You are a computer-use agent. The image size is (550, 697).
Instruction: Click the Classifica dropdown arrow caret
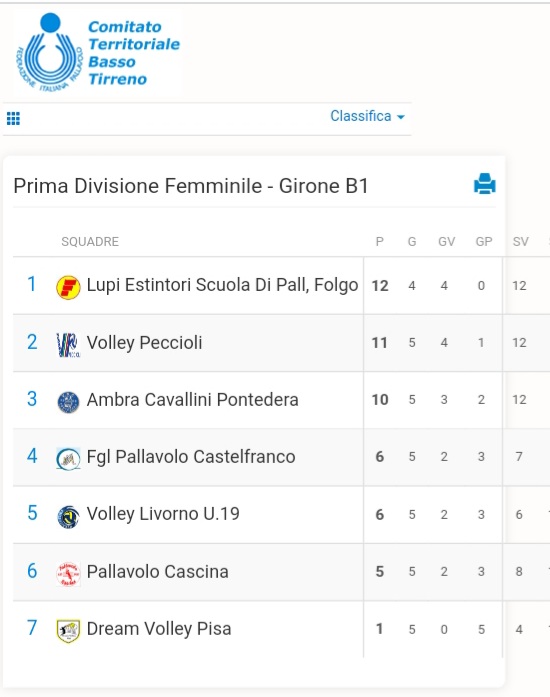pyautogui.click(x=401, y=117)
